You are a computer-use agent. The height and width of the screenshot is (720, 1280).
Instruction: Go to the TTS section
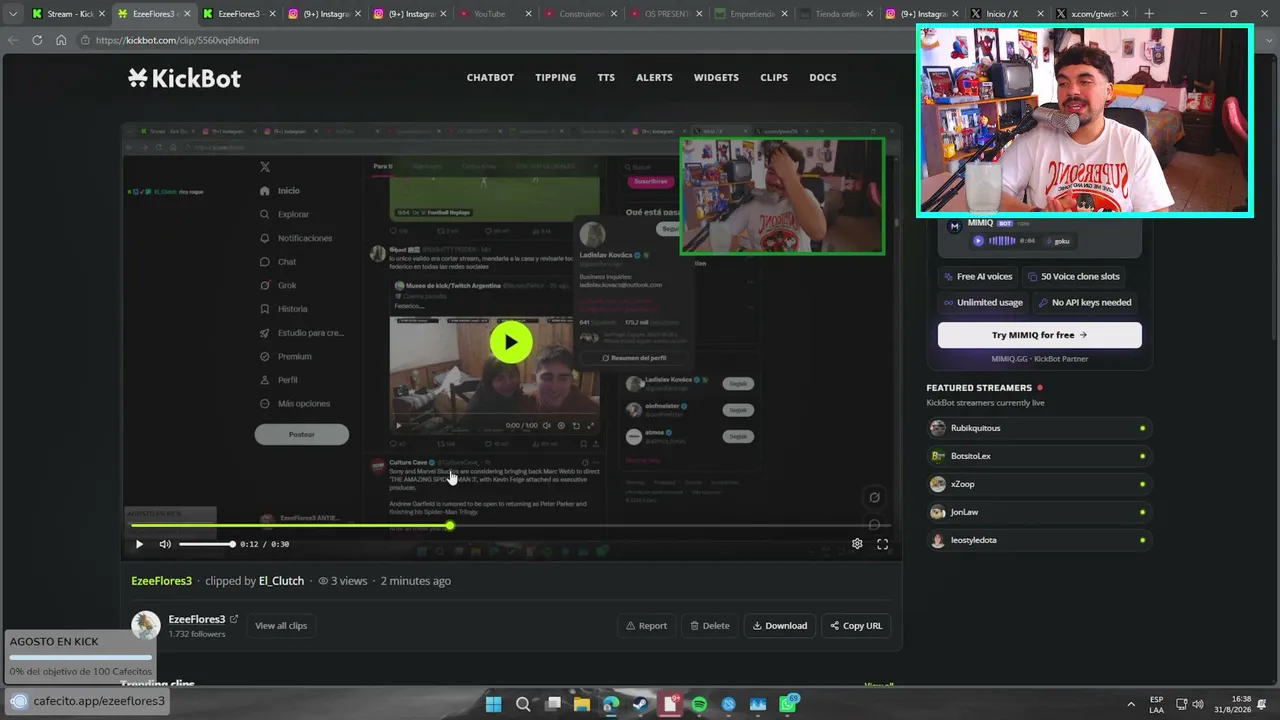(x=606, y=78)
